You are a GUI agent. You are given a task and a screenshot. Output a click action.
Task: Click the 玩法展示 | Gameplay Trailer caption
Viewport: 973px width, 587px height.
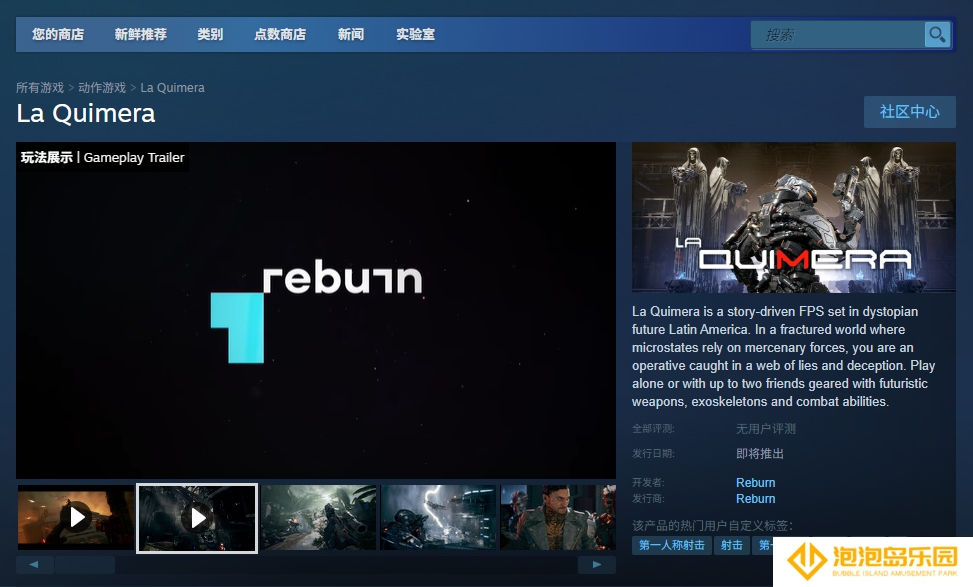coord(102,158)
